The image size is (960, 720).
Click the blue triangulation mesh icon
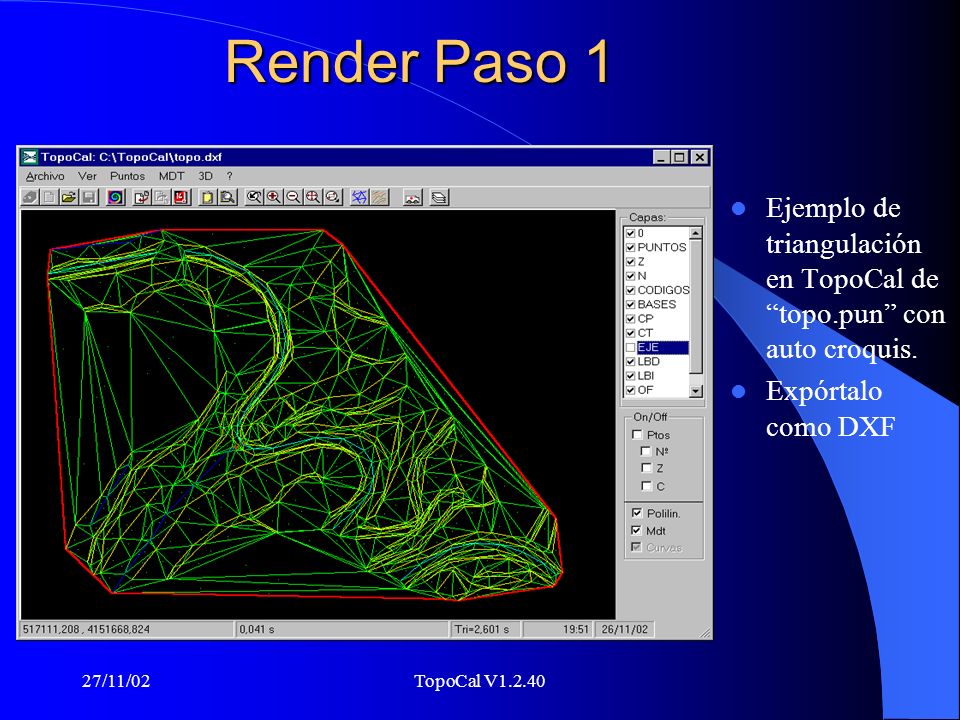(x=359, y=197)
